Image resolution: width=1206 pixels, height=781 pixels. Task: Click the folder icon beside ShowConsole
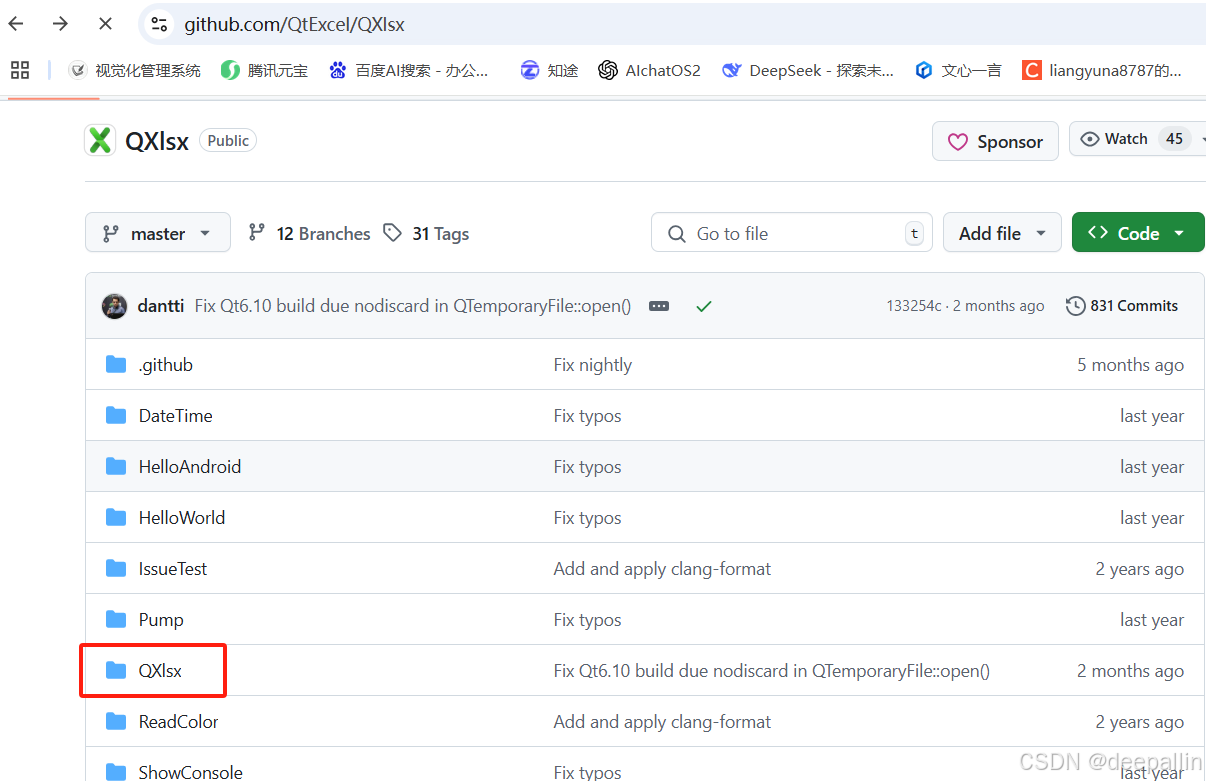tap(116, 772)
